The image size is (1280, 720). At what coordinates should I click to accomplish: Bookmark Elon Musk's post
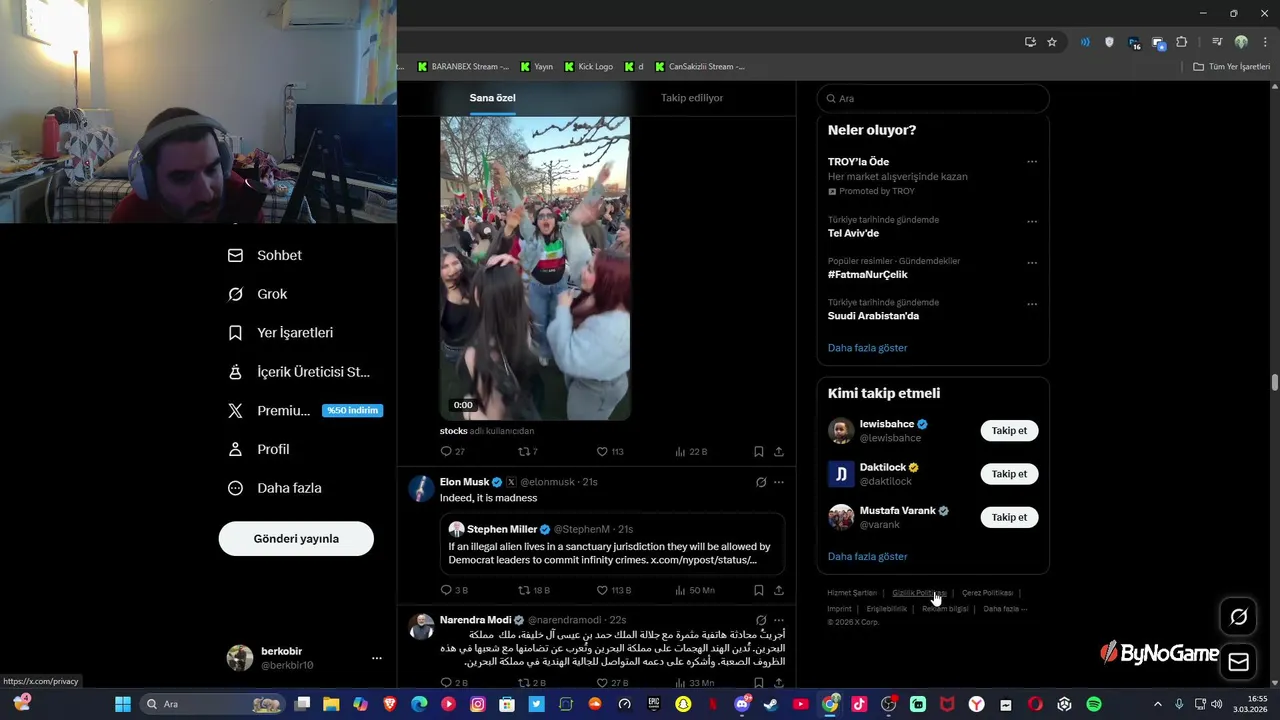coord(759,591)
